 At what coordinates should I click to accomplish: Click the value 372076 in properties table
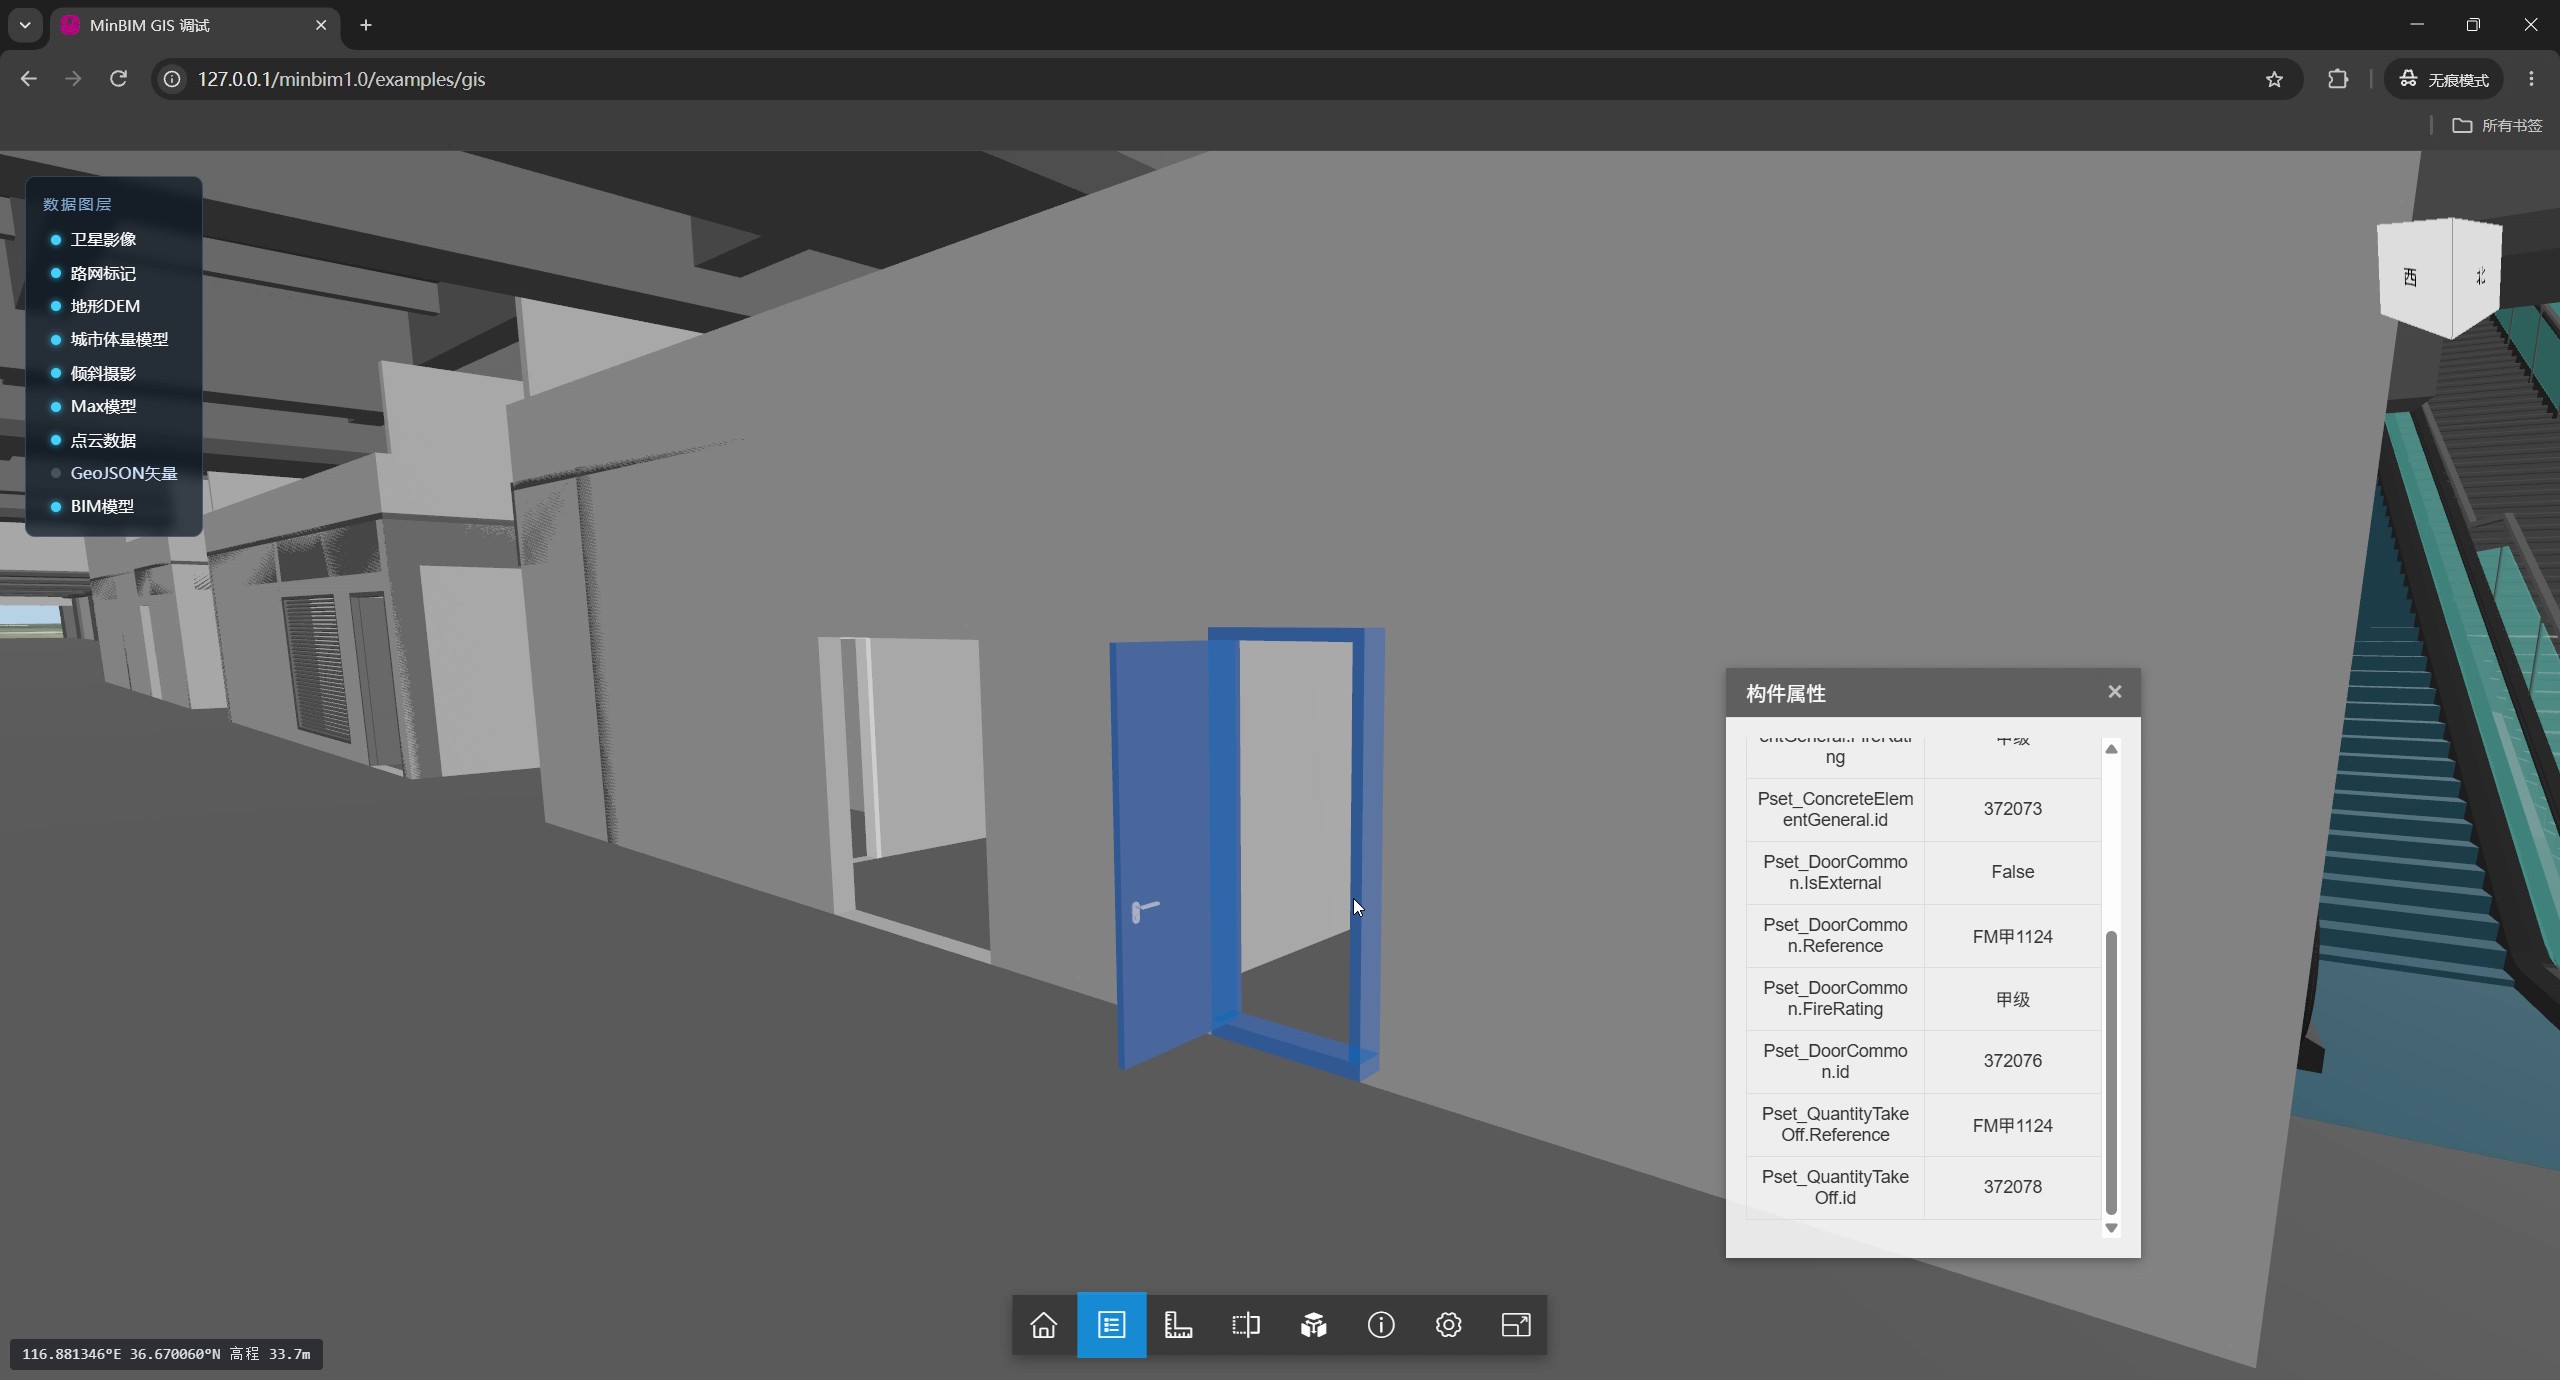[x=2012, y=1061]
